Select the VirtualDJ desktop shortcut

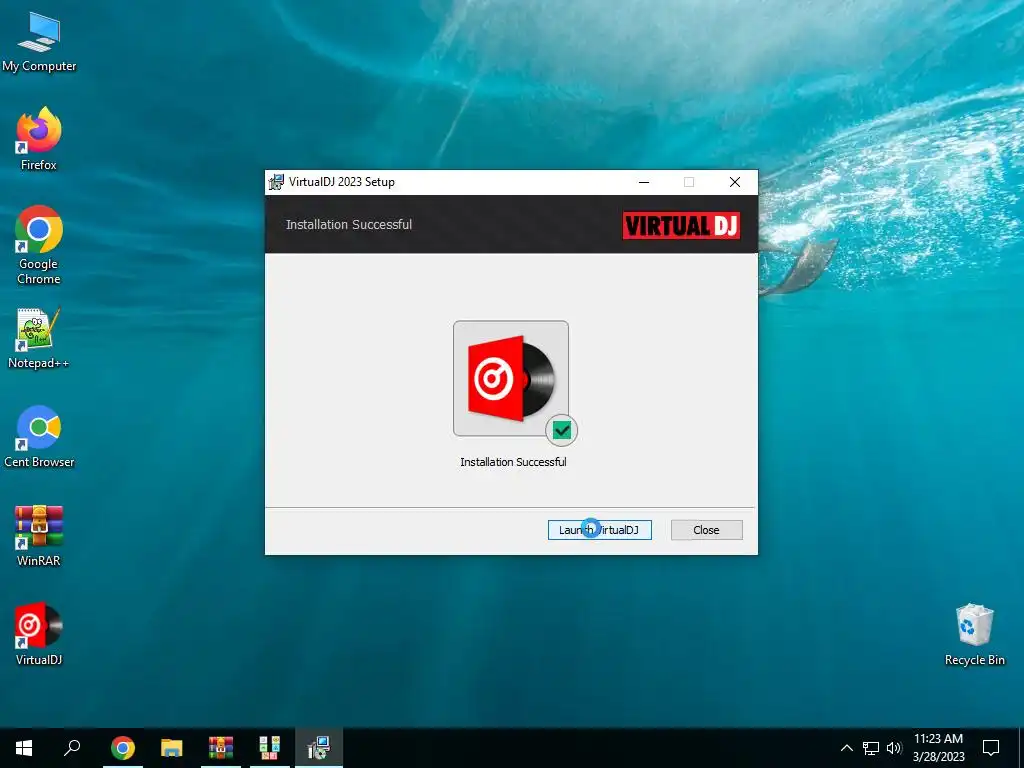(39, 634)
